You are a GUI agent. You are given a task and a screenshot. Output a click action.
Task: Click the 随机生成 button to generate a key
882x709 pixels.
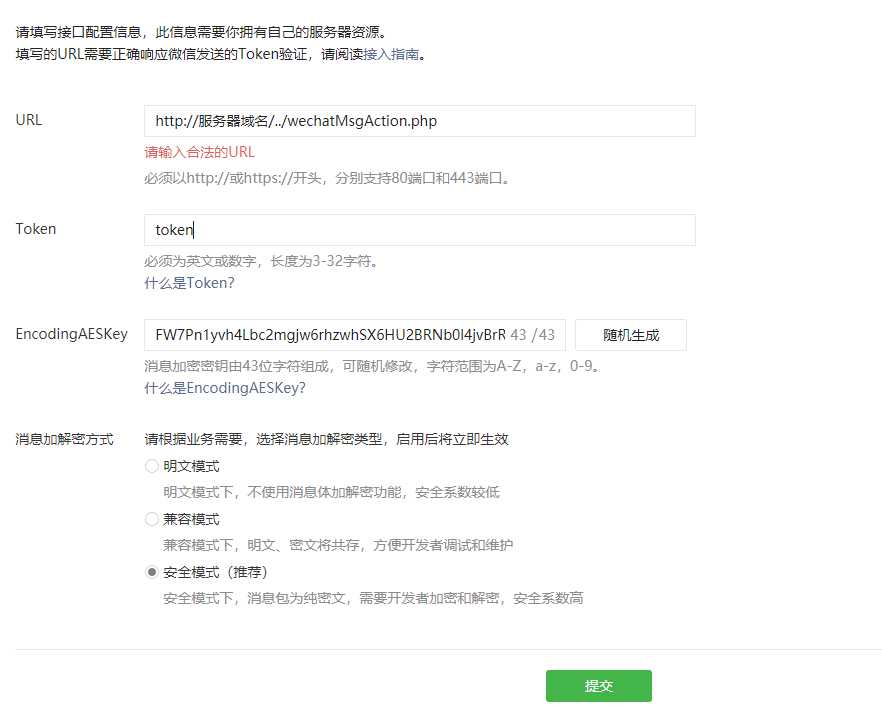tap(630, 335)
